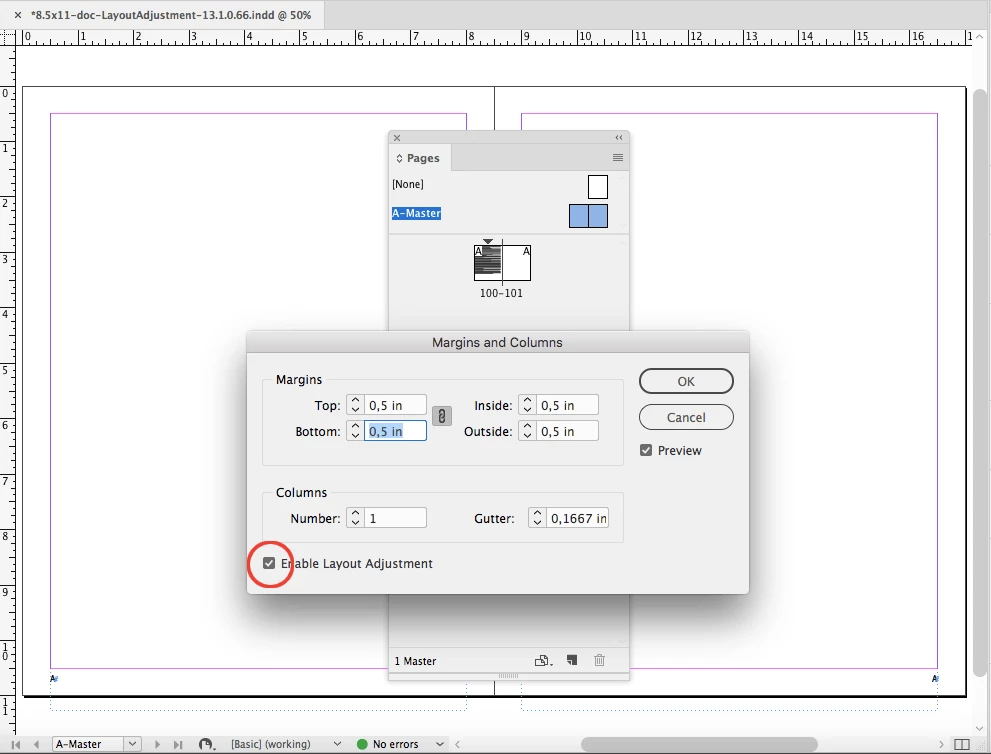This screenshot has width=991, height=754.
Task: Open the A-Master page selector dropdown
Action: [132, 744]
